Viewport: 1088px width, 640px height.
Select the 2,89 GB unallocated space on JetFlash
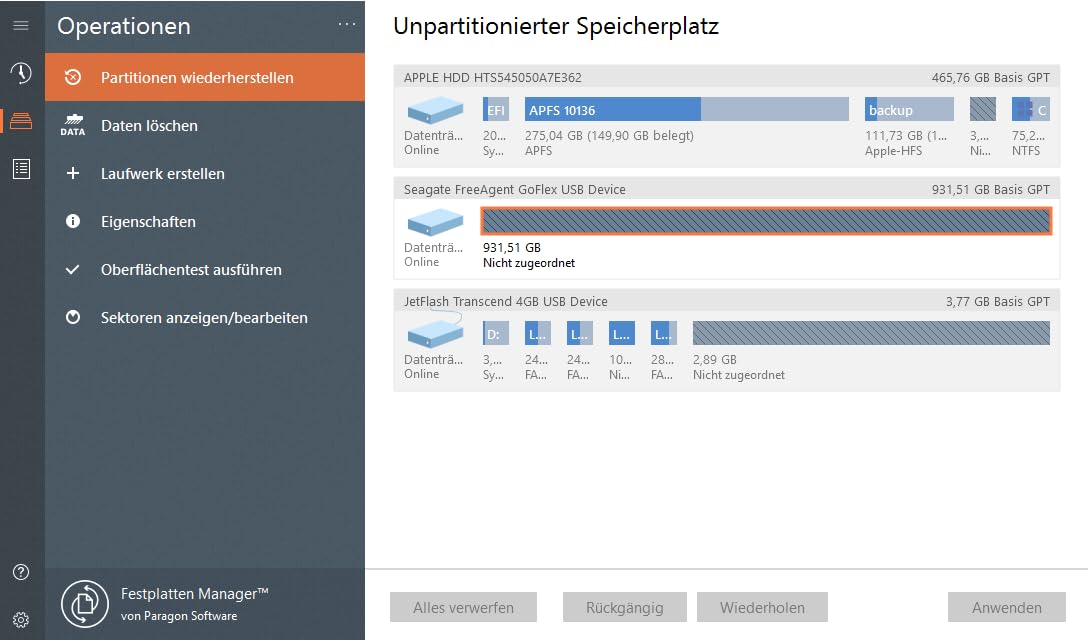871,333
